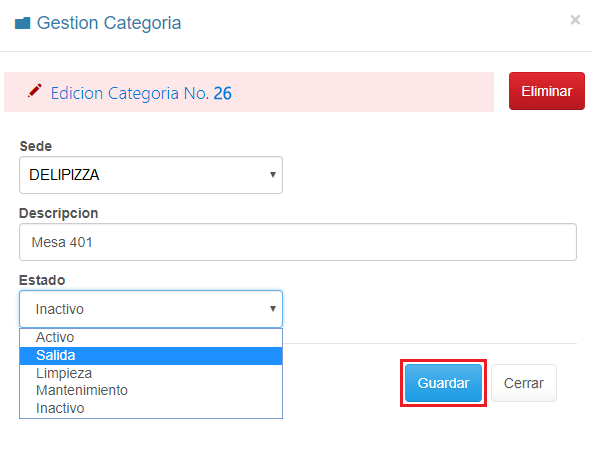Collapse the Estado dropdown showing Inactivo
The image size is (601, 453).
point(151,309)
